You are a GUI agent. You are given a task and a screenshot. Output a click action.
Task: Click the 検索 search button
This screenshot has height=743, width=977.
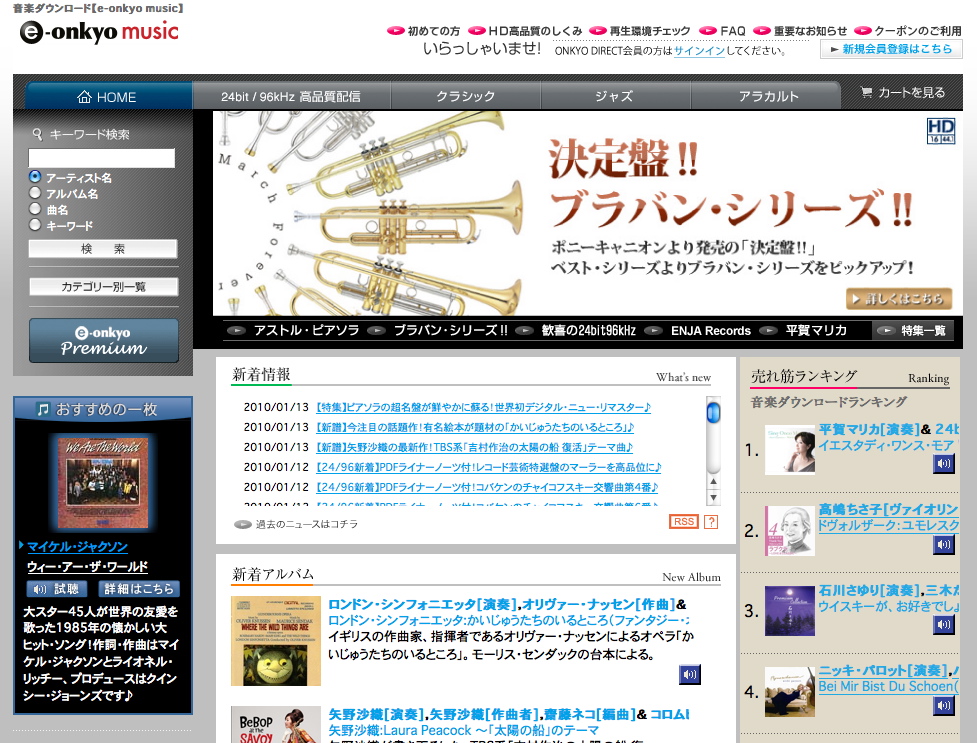(103, 249)
